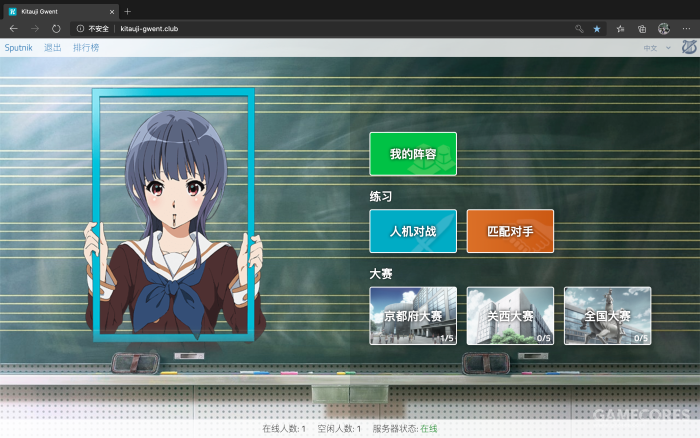Screen dimensions: 700x438
Task: Open the 我的阵容 green deck button
Action: (x=413, y=154)
